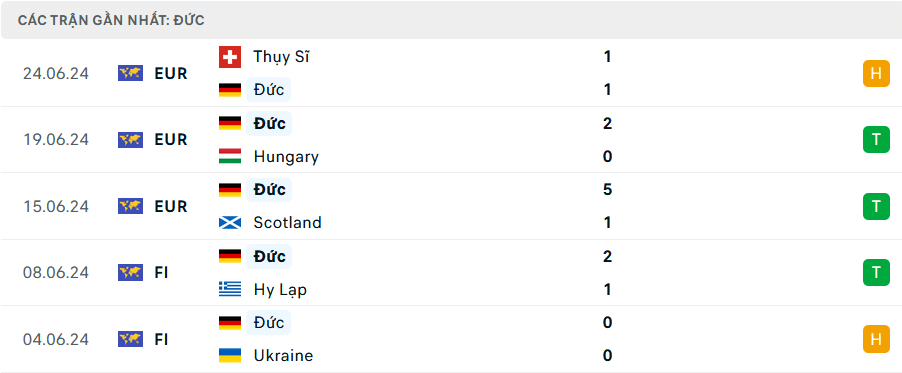This screenshot has height=373, width=902.
Task: Click the Hungary flag icon
Action: [230, 157]
